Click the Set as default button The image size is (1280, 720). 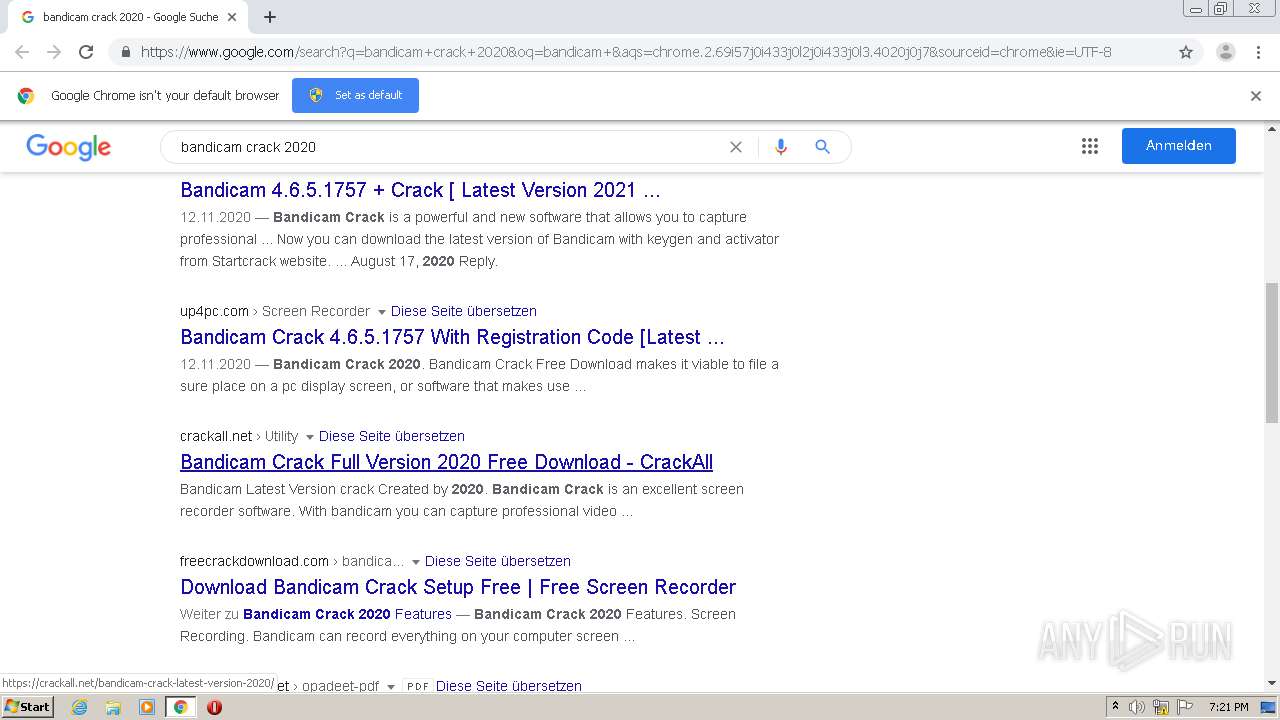(x=355, y=95)
